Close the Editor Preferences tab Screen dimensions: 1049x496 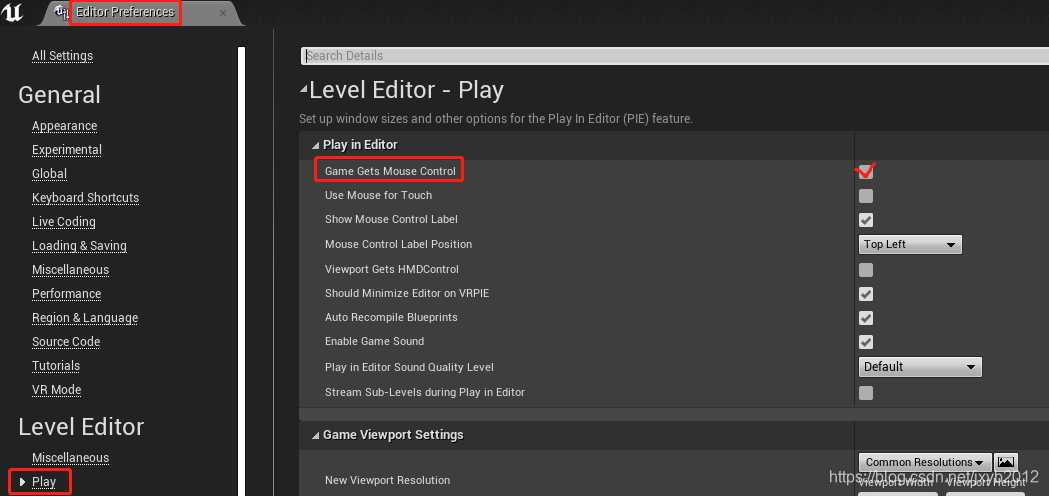click(223, 12)
